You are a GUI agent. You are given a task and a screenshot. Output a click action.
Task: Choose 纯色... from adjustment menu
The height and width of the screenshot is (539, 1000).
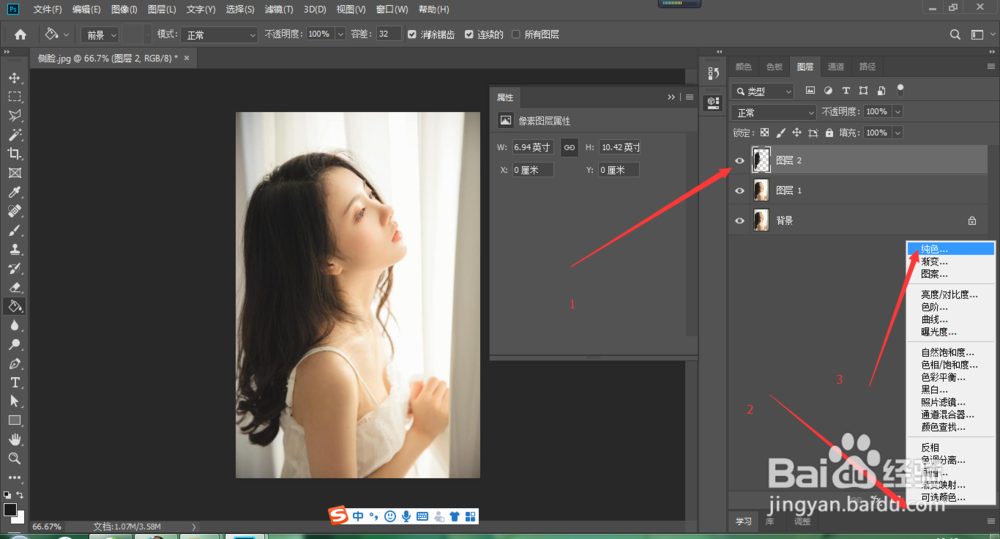(x=950, y=249)
